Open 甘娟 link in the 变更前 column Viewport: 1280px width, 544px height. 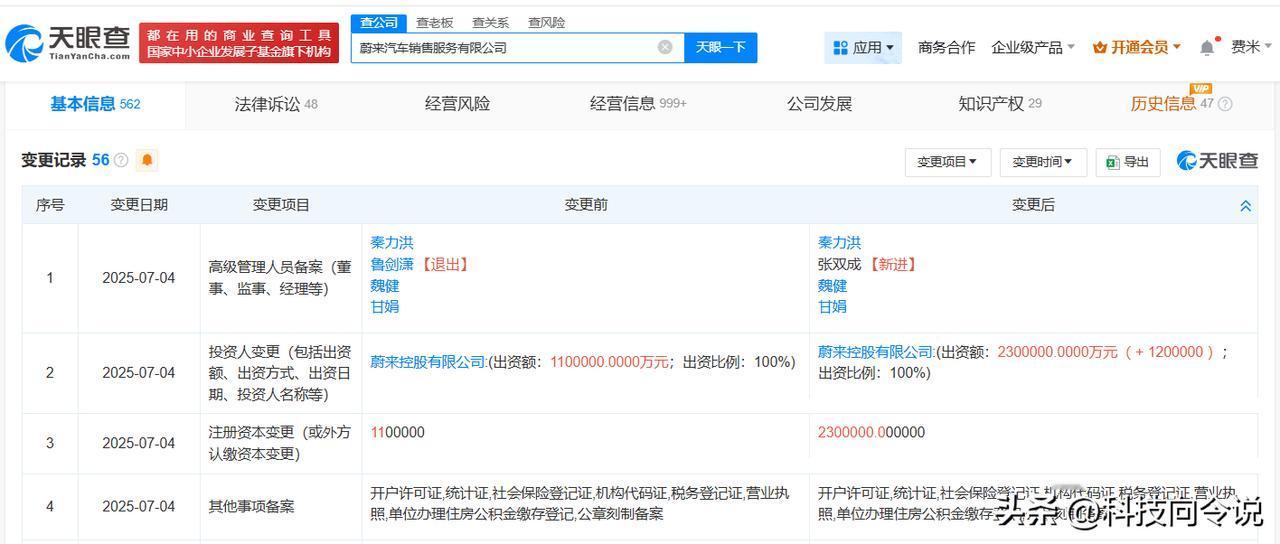click(x=385, y=307)
